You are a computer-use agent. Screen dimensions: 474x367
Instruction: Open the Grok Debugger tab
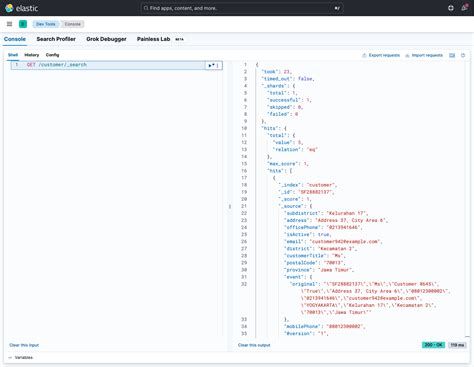106,39
